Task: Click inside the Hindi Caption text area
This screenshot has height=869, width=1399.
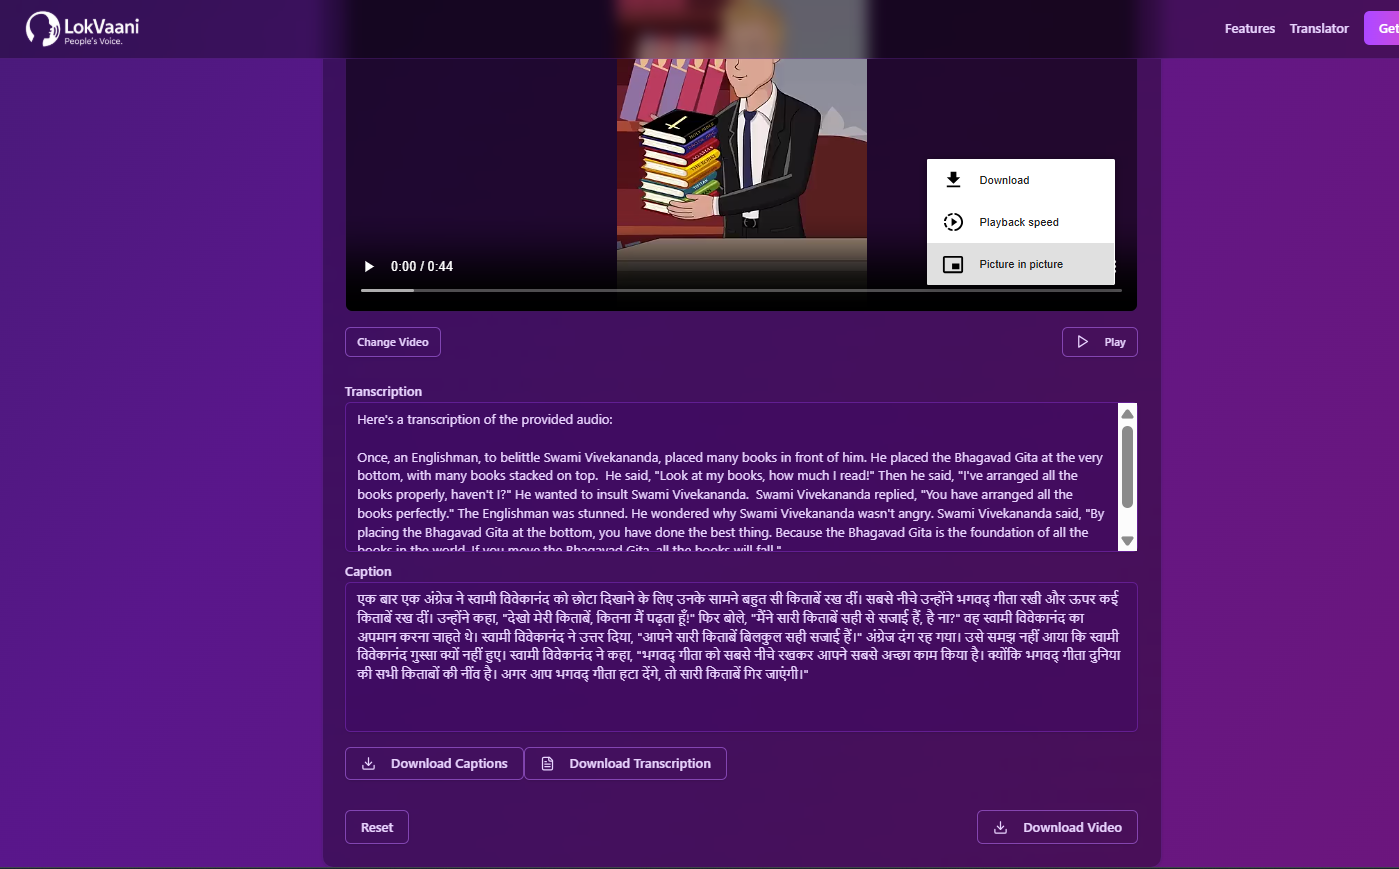Action: (x=741, y=657)
